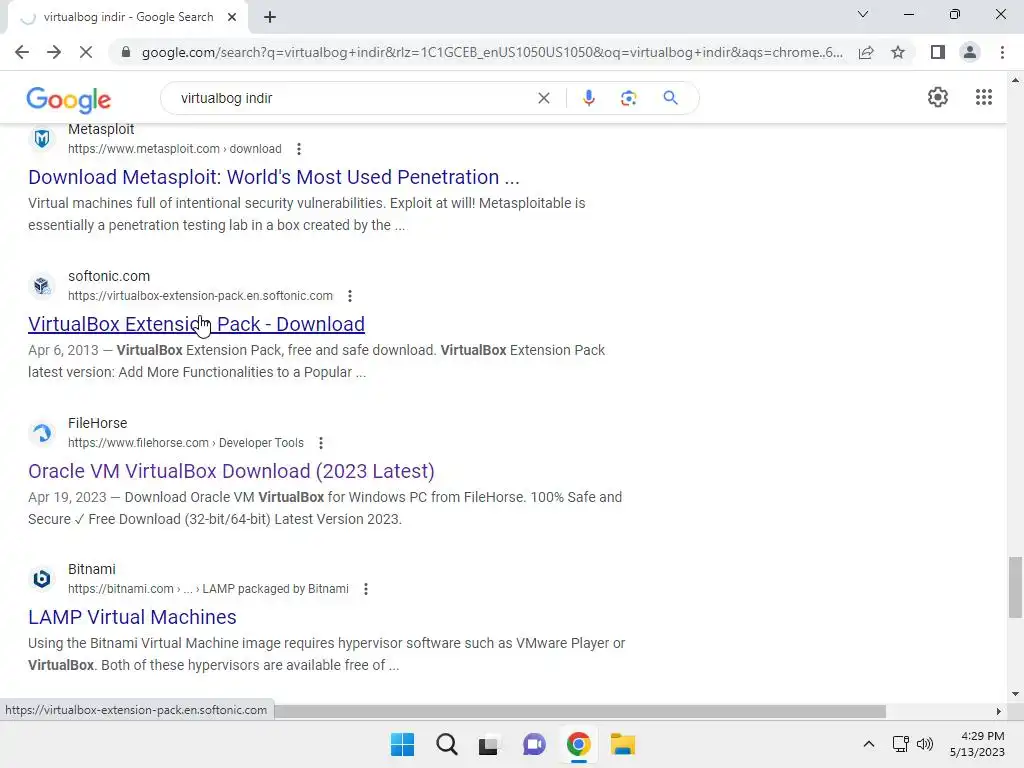Click the scroll-up arrow

[x=1015, y=80]
